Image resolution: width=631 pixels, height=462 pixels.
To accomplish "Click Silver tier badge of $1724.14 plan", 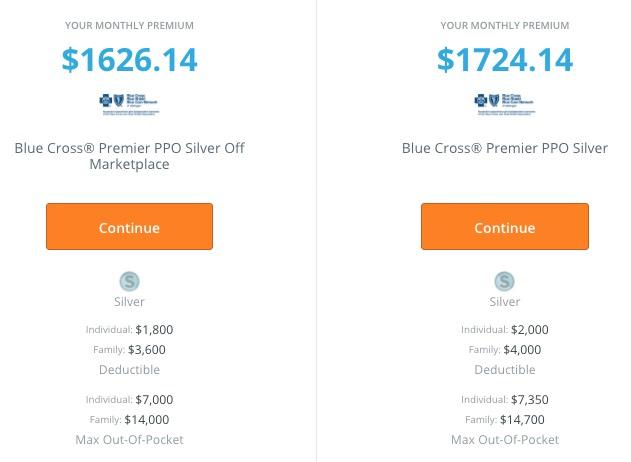I will [x=505, y=282].
